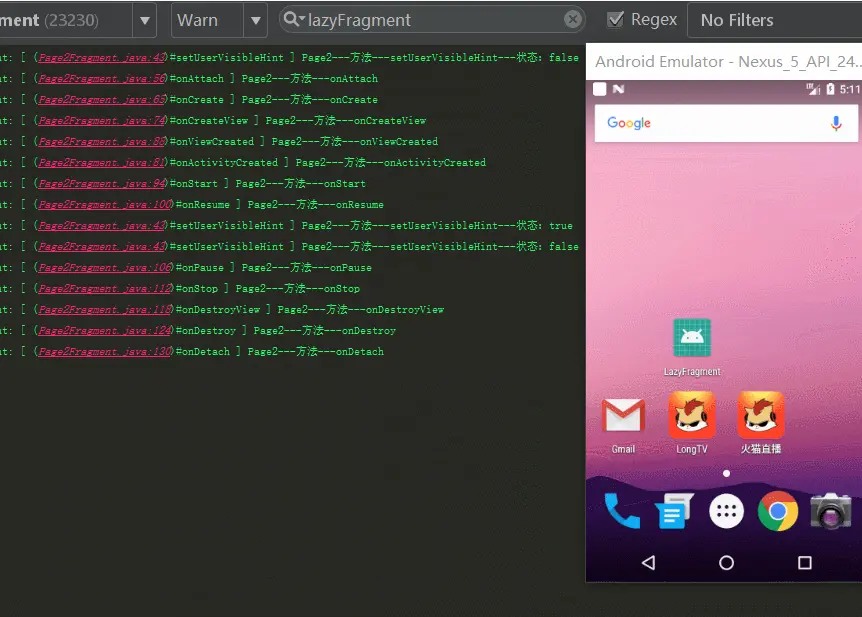The width and height of the screenshot is (862, 617).
Task: Tap the Google search bar in emulator
Action: pos(726,123)
